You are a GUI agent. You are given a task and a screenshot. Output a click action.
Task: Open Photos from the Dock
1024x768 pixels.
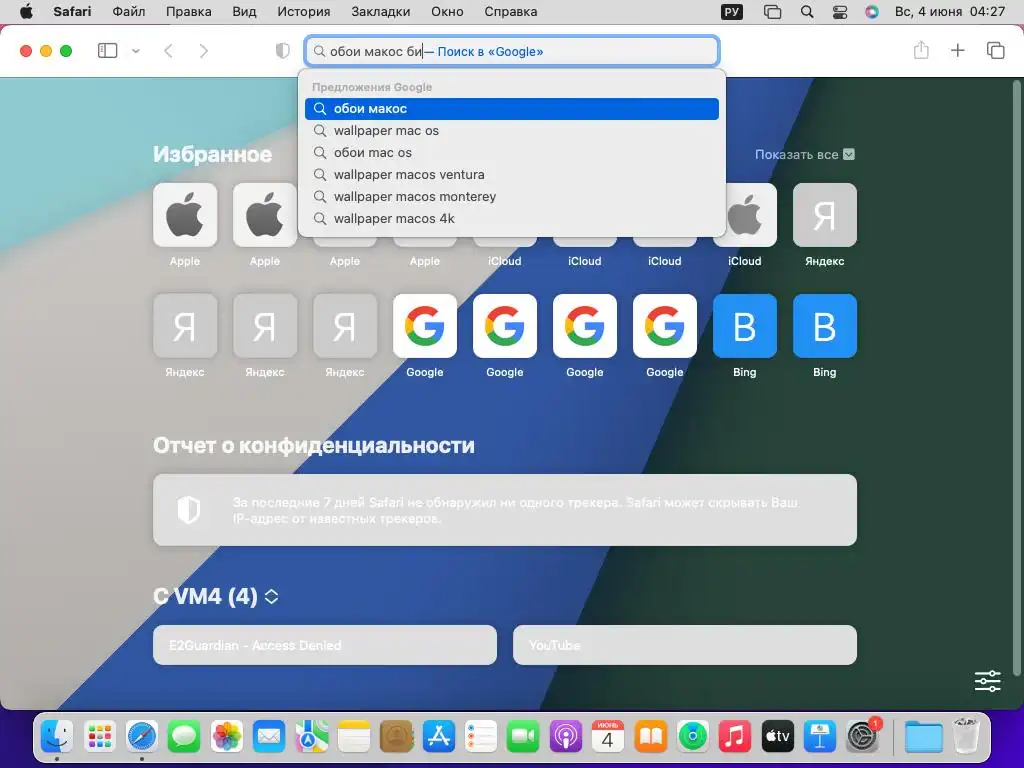tap(227, 737)
